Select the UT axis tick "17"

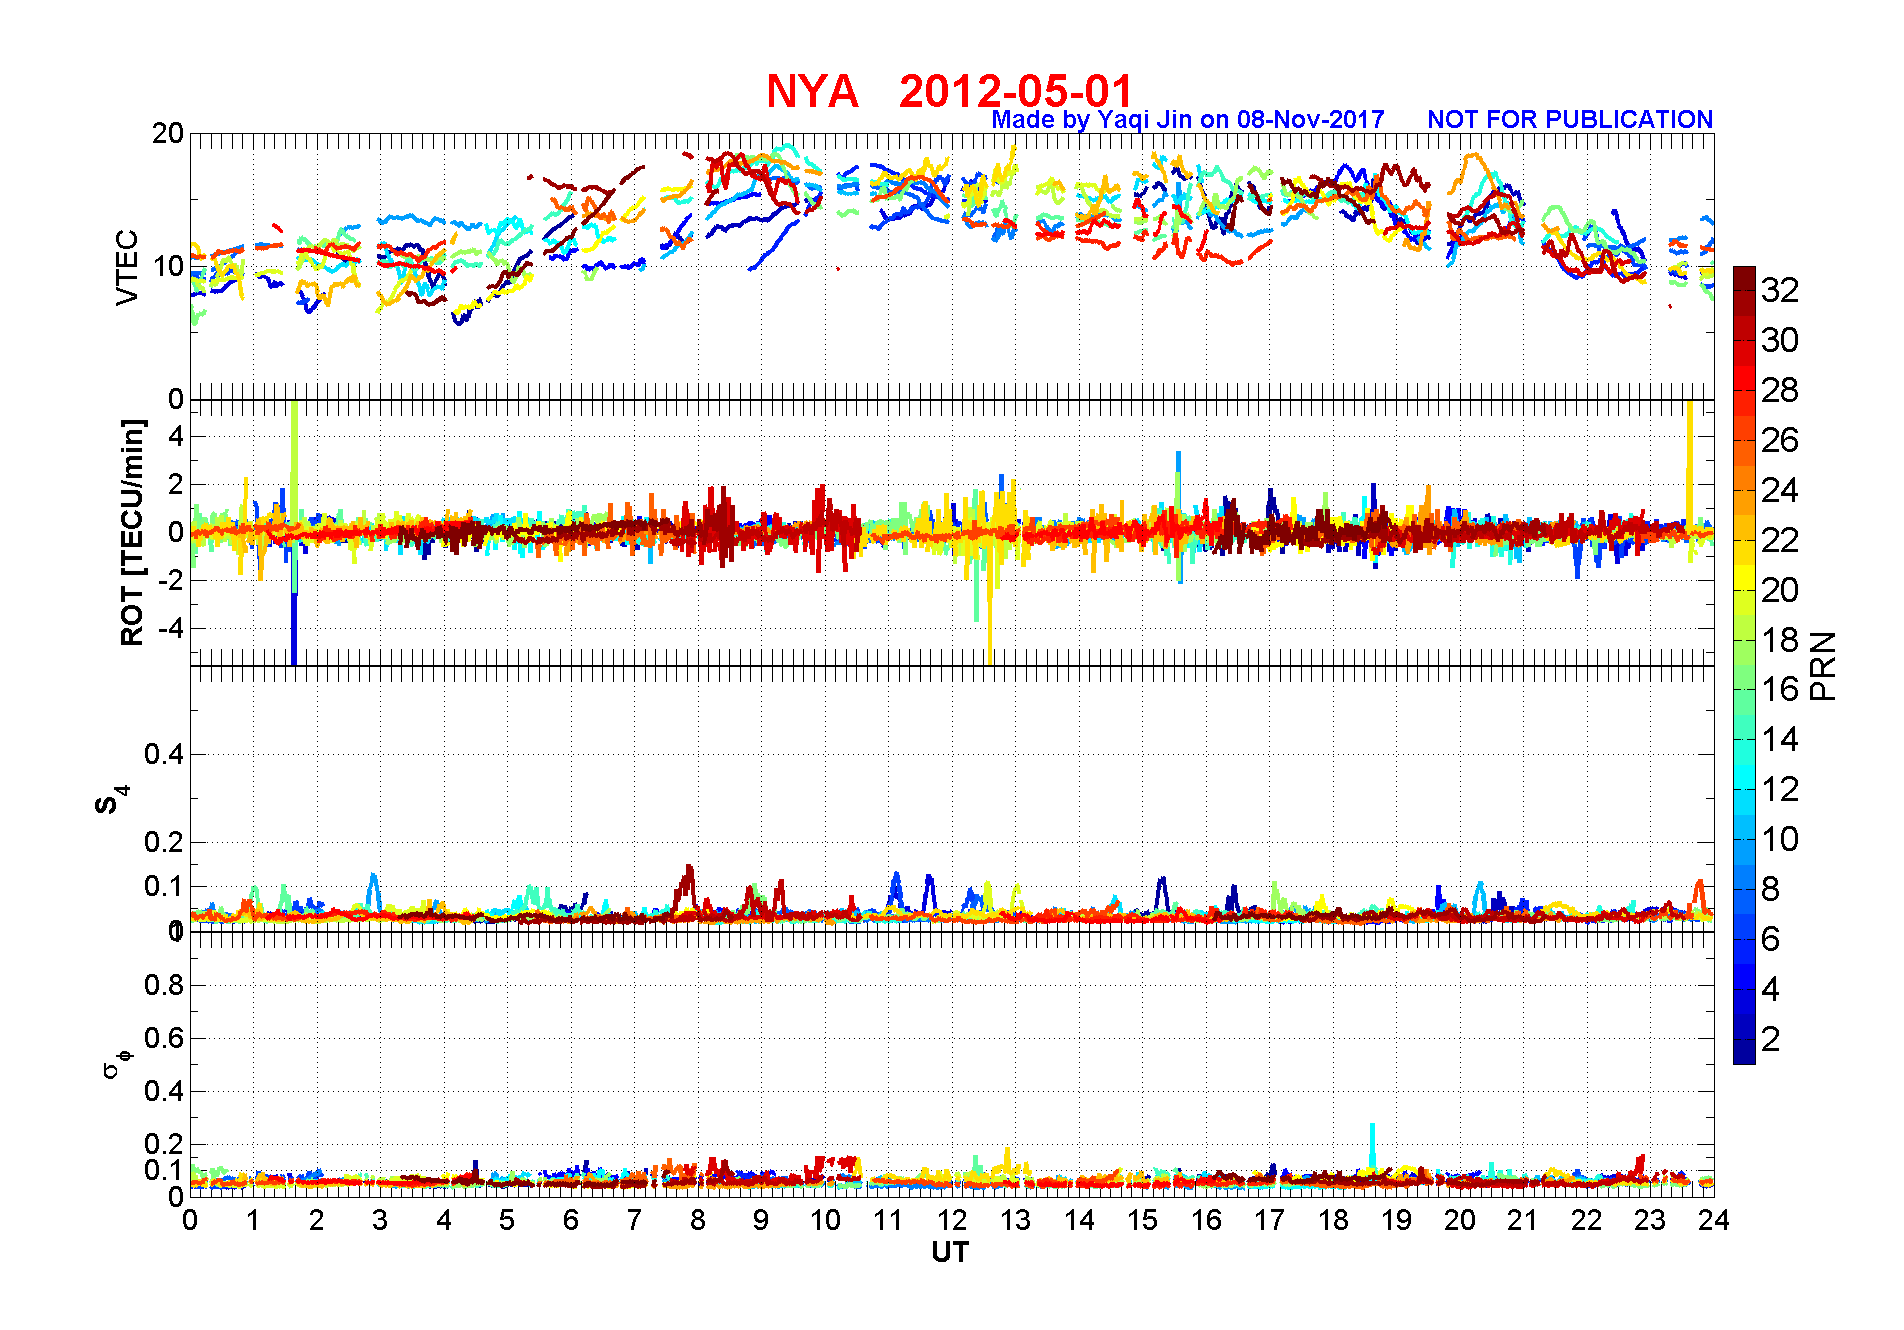click(1269, 1220)
